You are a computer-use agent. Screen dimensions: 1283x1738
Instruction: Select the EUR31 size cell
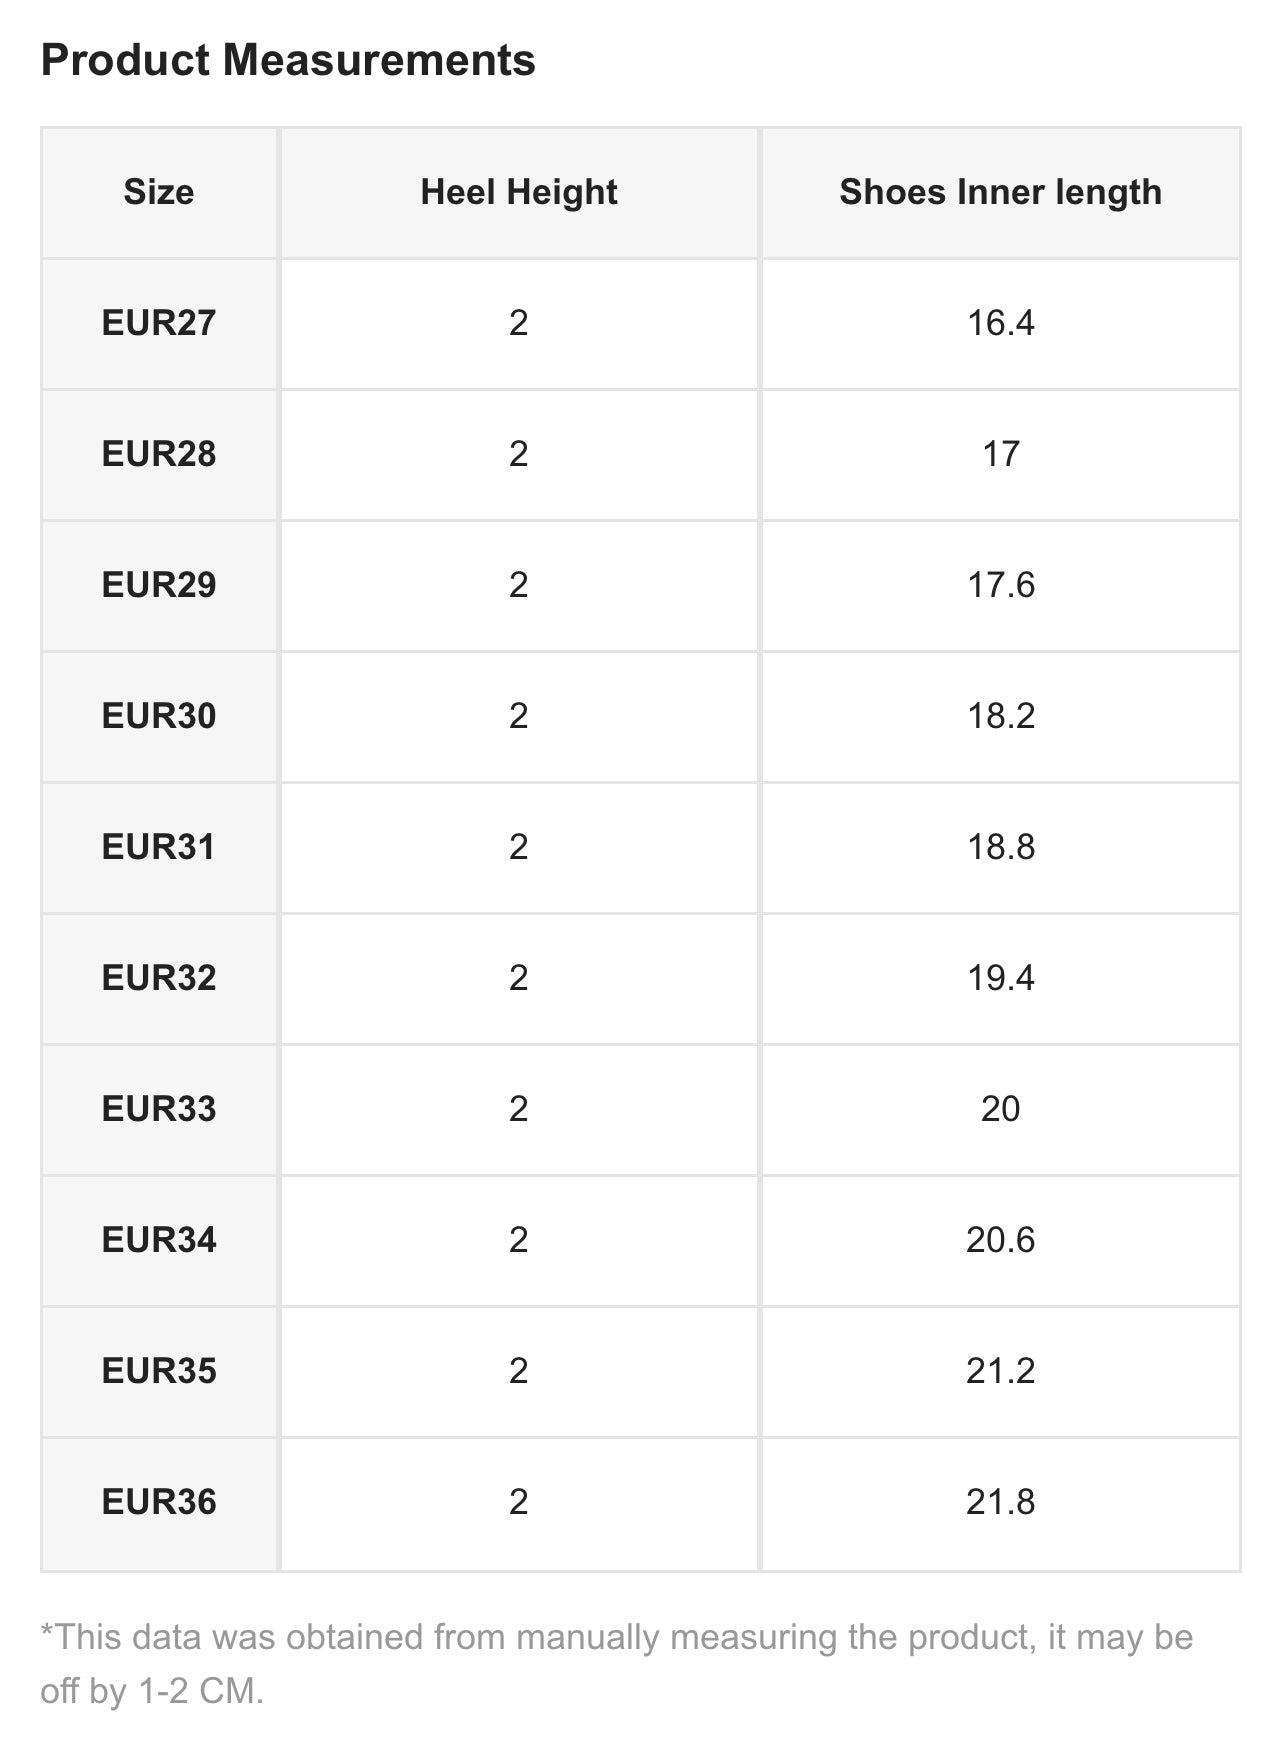[159, 847]
